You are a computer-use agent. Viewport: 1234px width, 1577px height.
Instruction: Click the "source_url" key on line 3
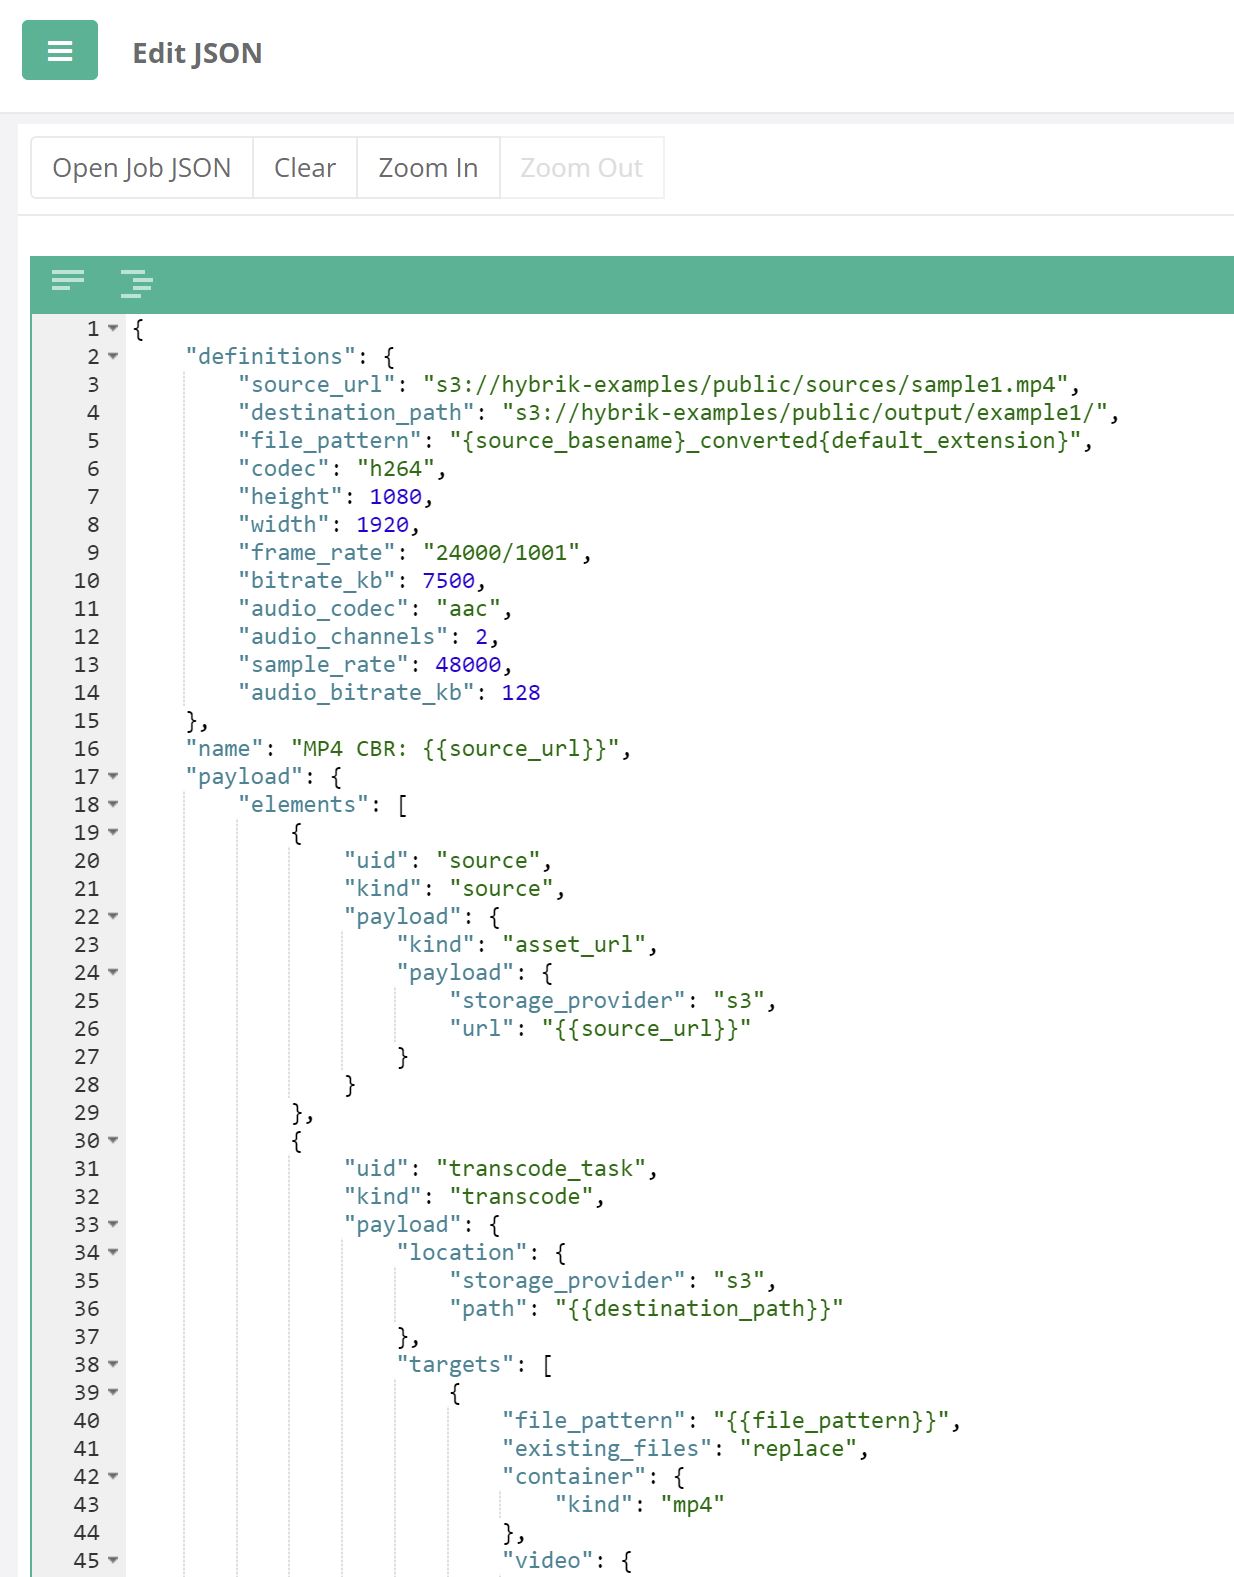[316, 385]
